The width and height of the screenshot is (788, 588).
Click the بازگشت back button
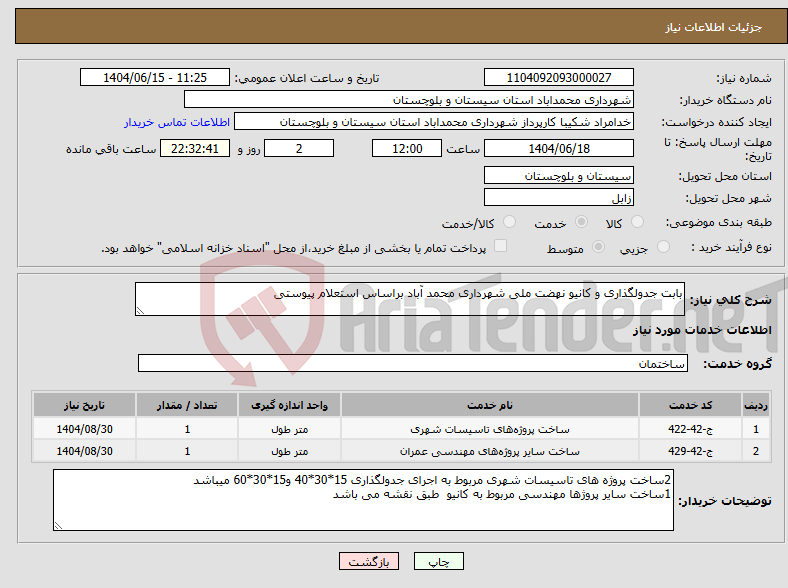pos(369,561)
